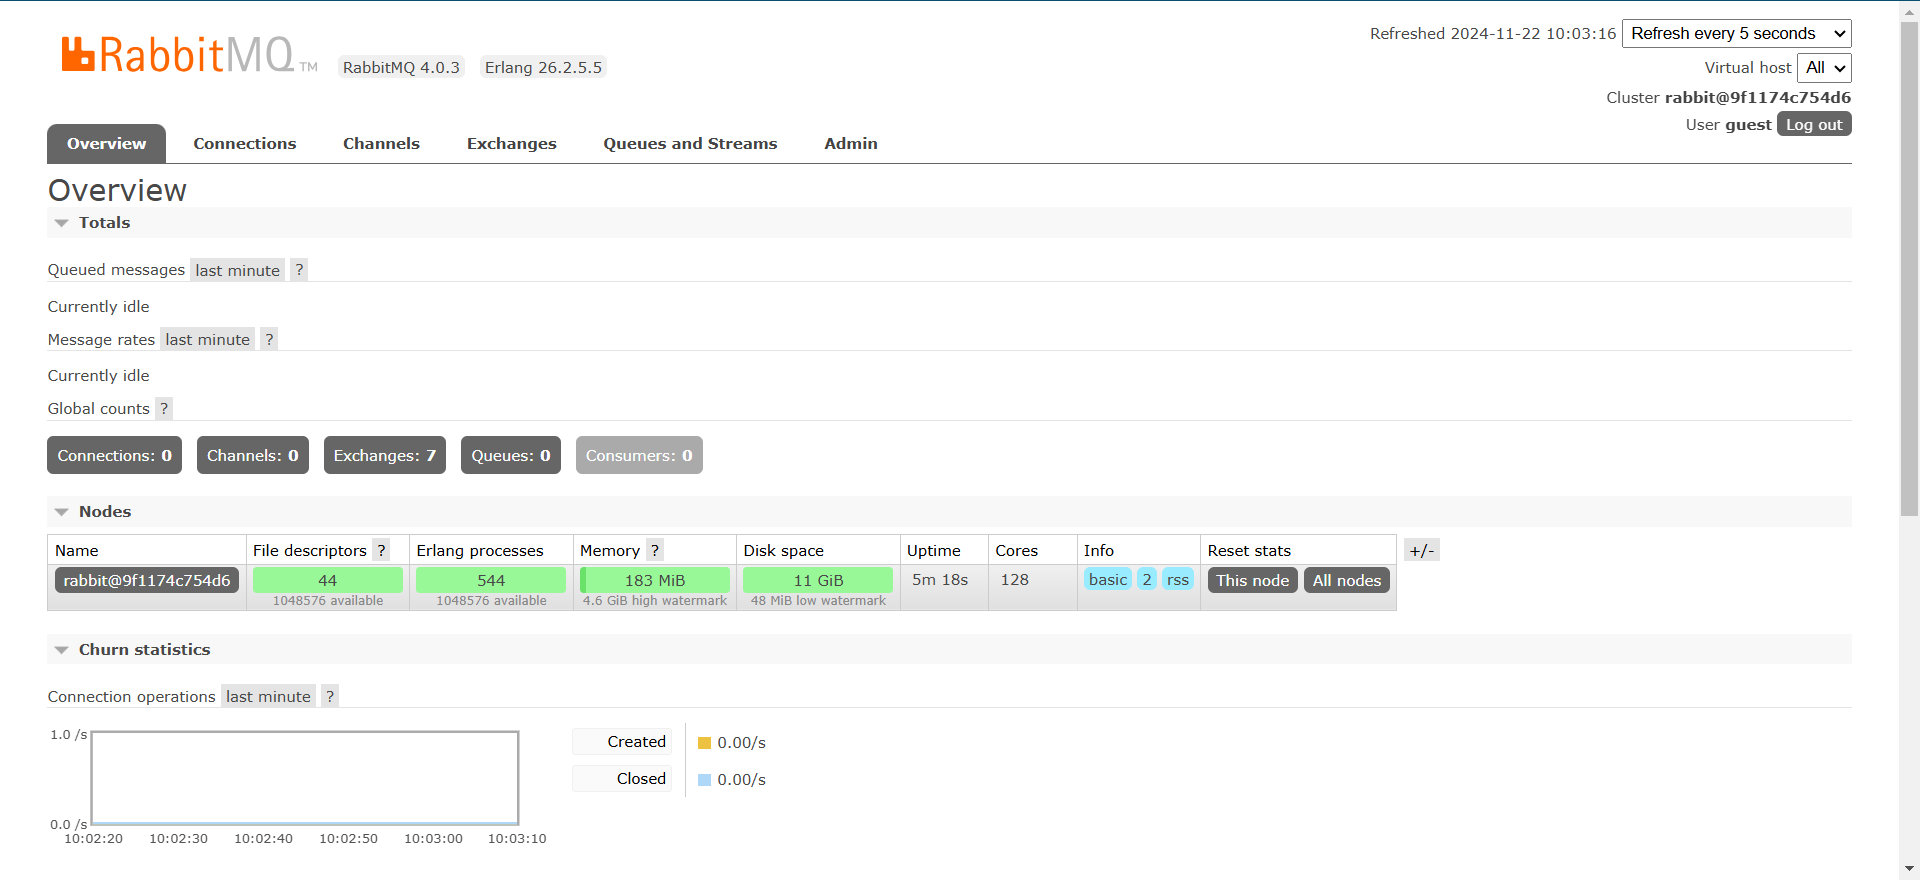This screenshot has width=1920, height=880.
Task: Open help icon next to Queued messages
Action: pos(299,270)
